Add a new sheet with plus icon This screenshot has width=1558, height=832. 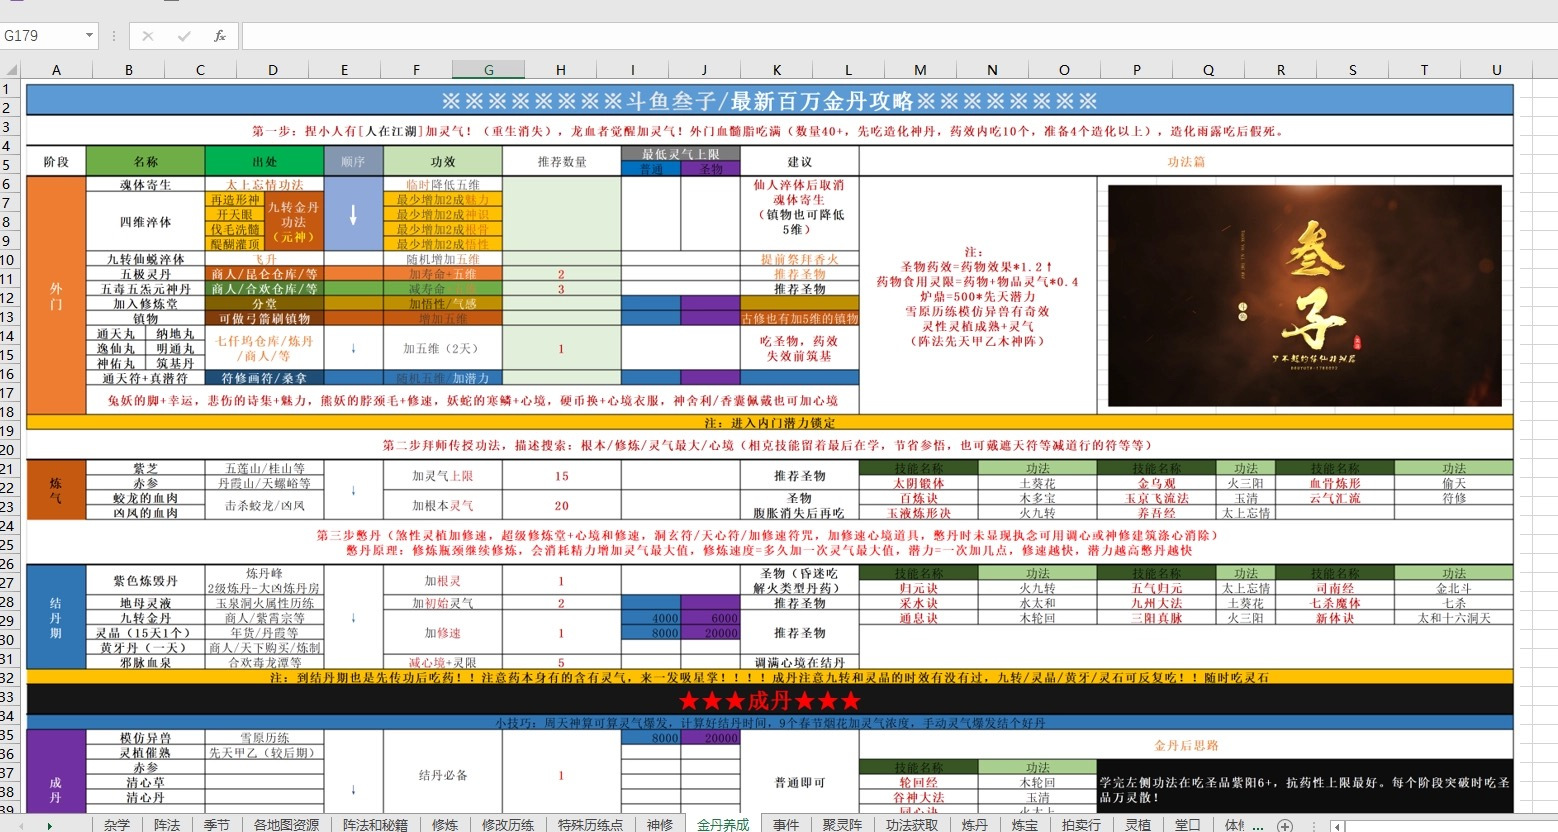[1285, 825]
